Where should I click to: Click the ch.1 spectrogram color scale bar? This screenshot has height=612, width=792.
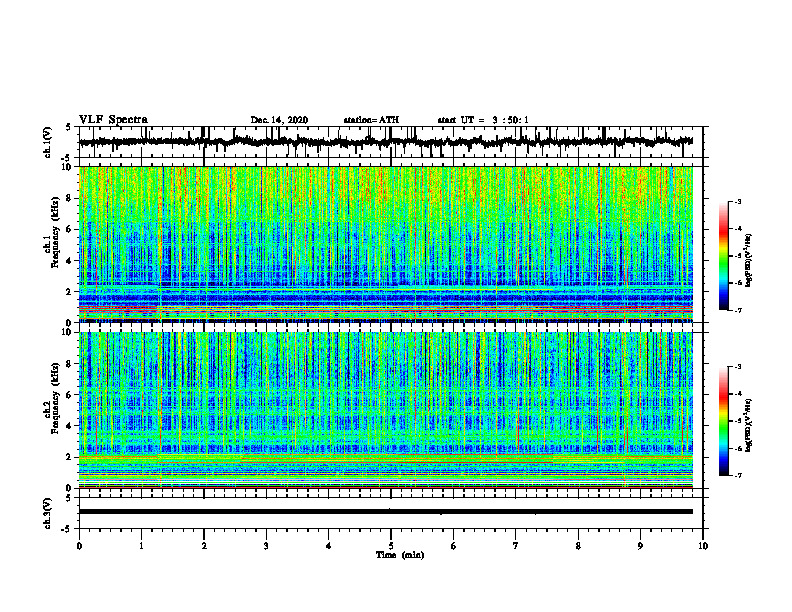723,256
